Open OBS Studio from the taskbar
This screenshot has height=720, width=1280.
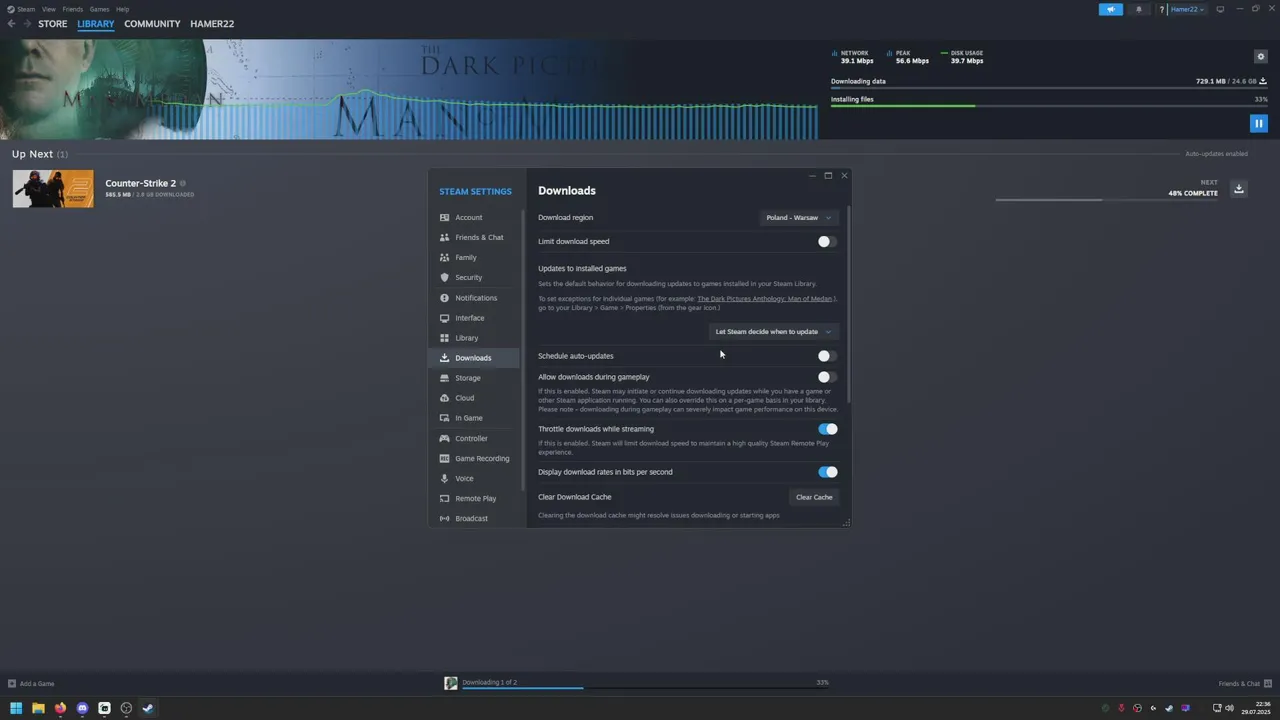pyautogui.click(x=126, y=708)
